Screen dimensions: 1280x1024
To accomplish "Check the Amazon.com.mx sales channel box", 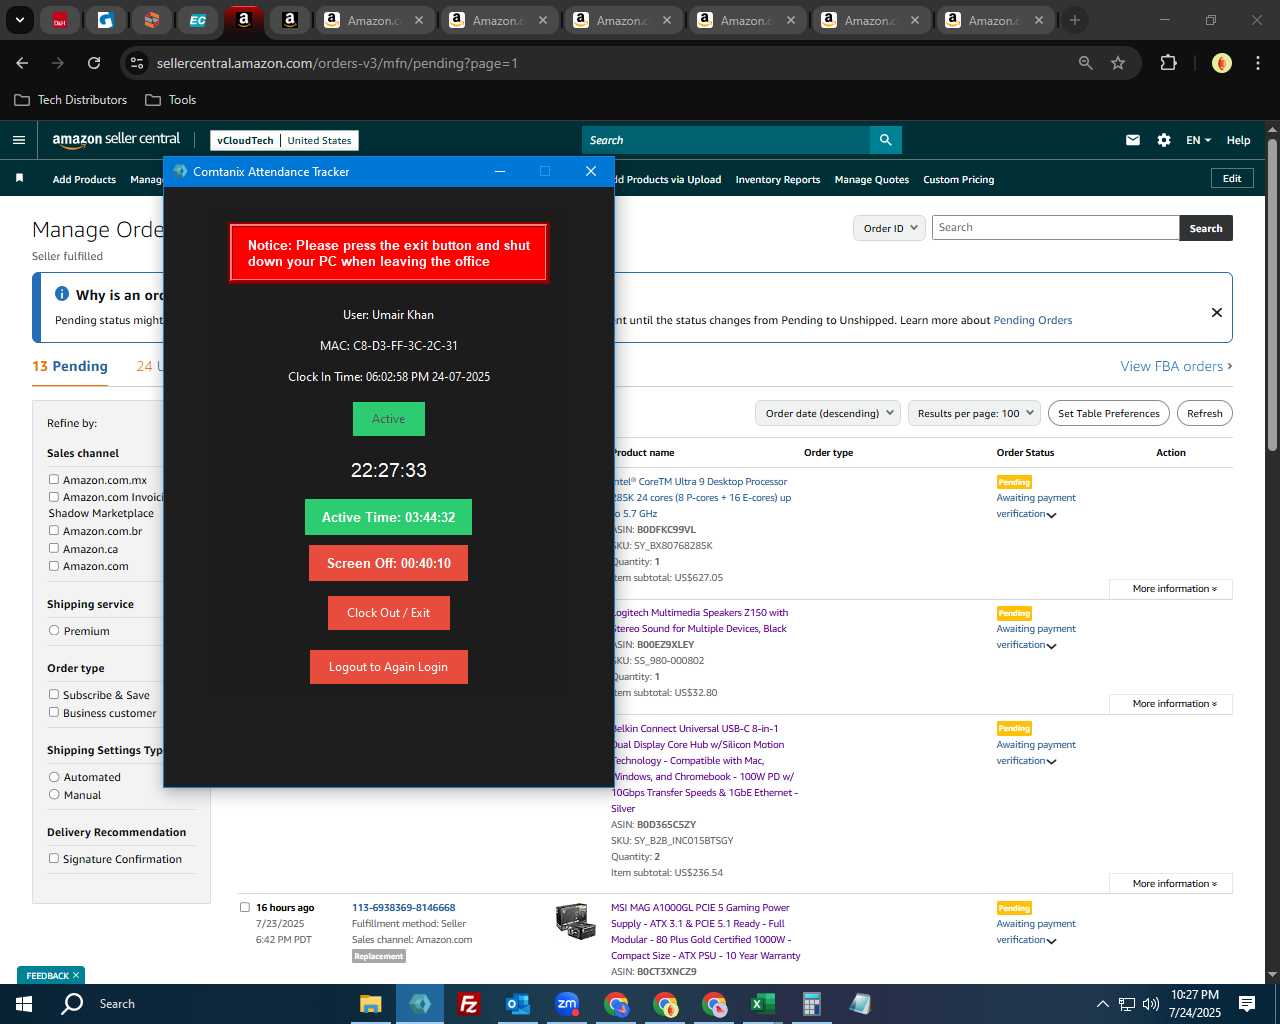I will (54, 479).
